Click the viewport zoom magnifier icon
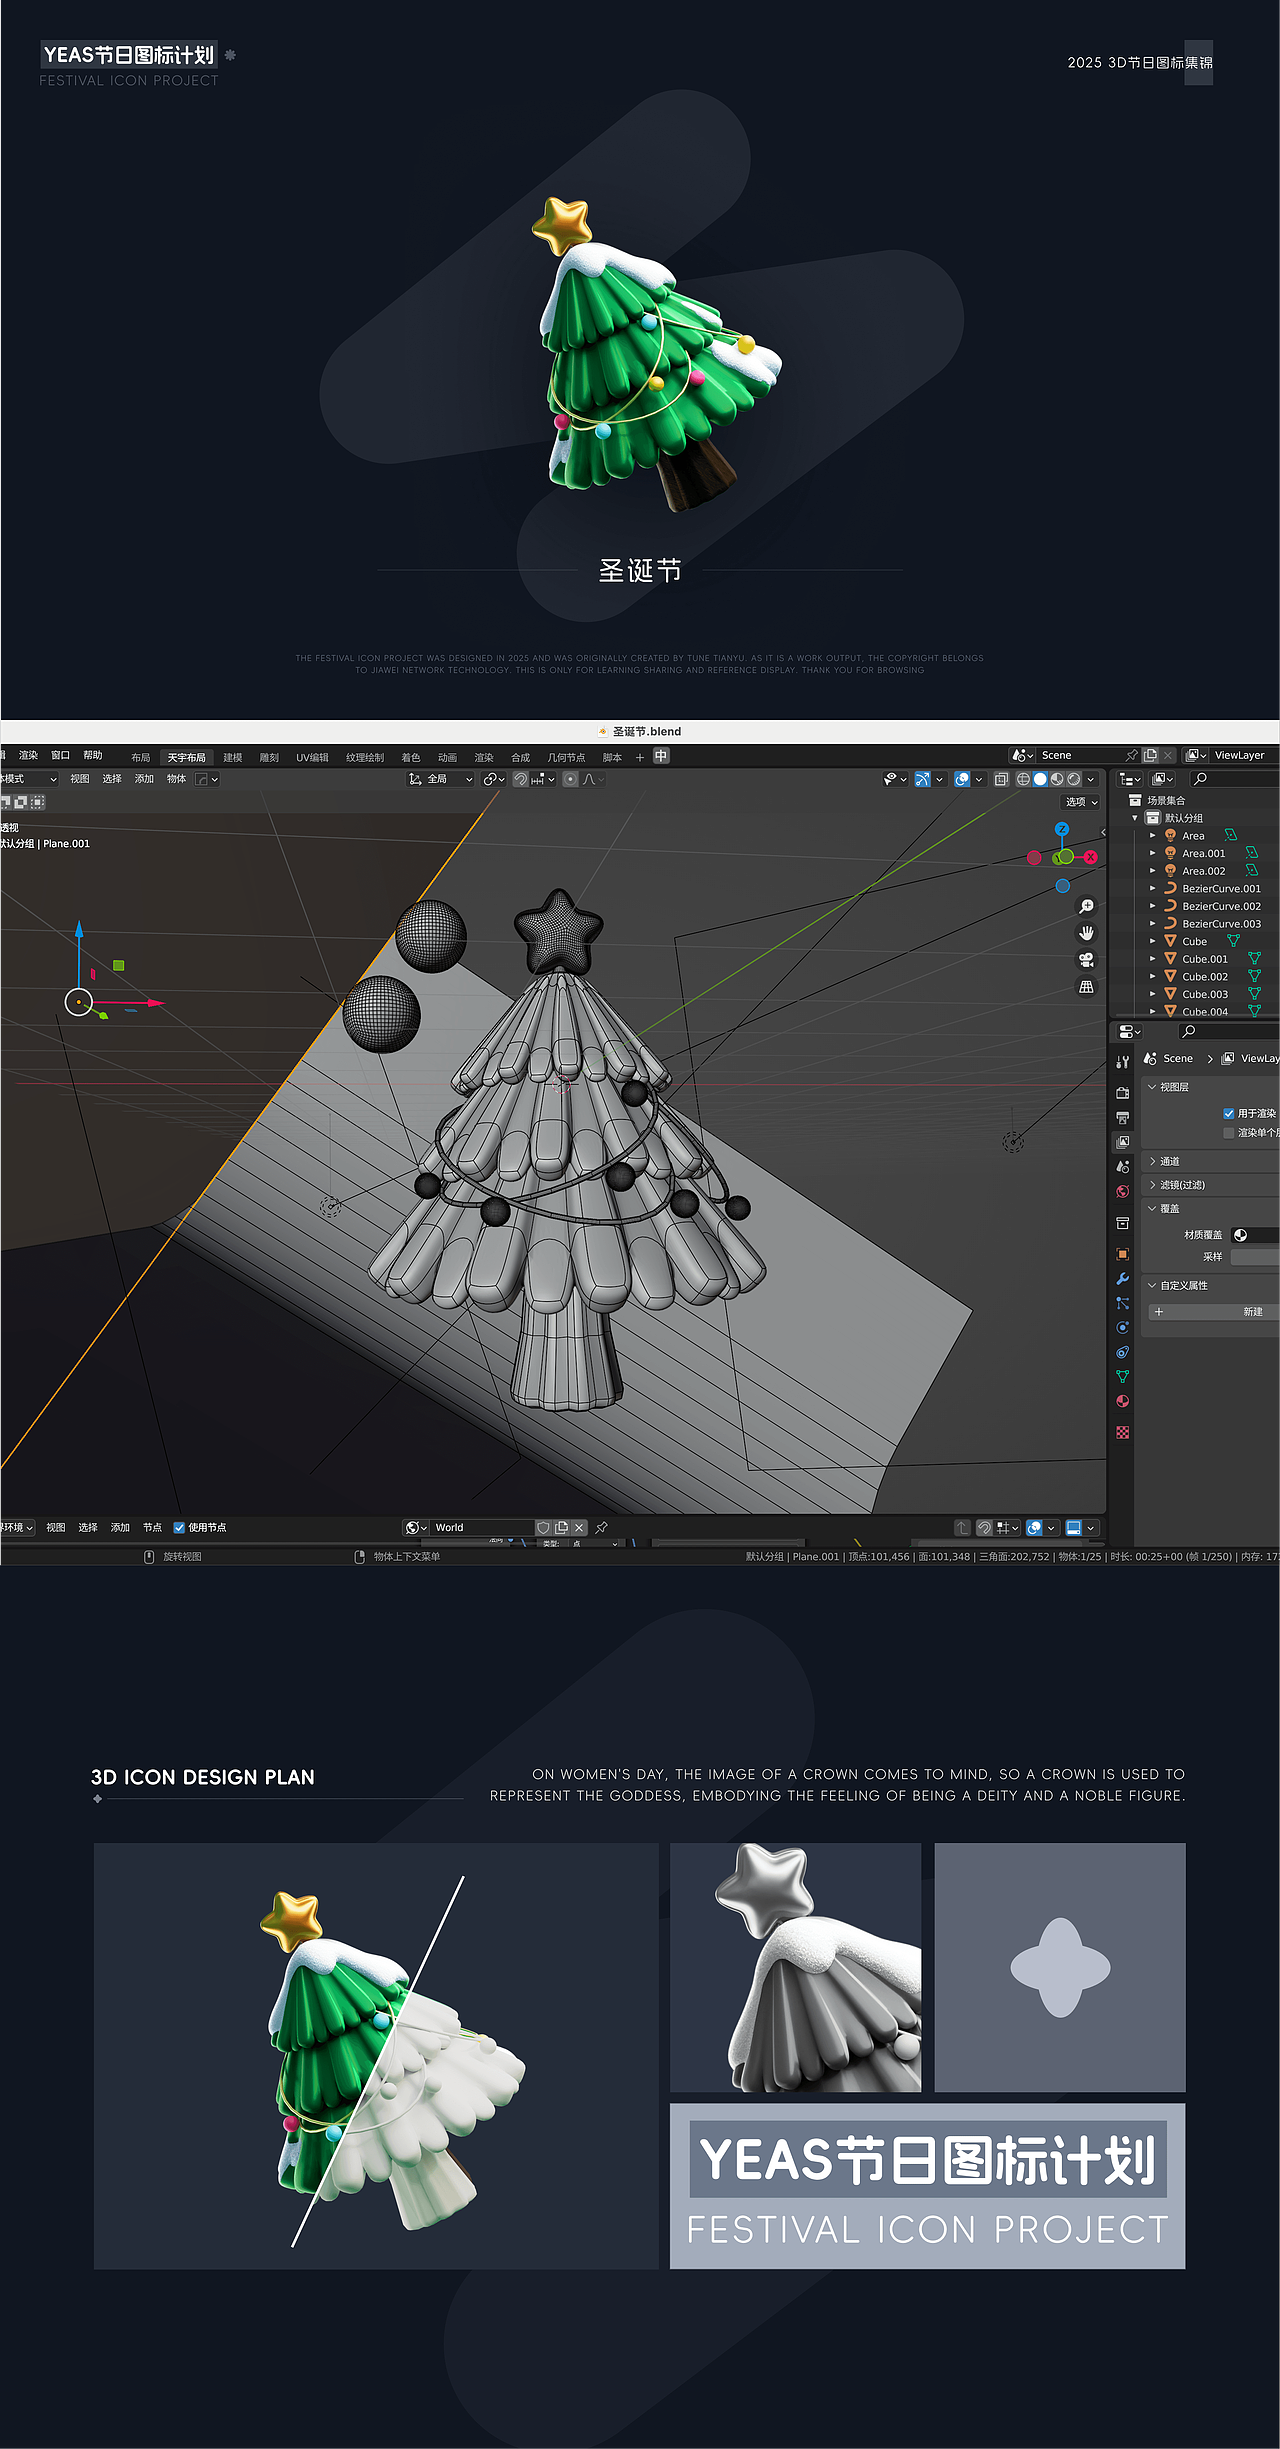The width and height of the screenshot is (1280, 2449). [1086, 906]
